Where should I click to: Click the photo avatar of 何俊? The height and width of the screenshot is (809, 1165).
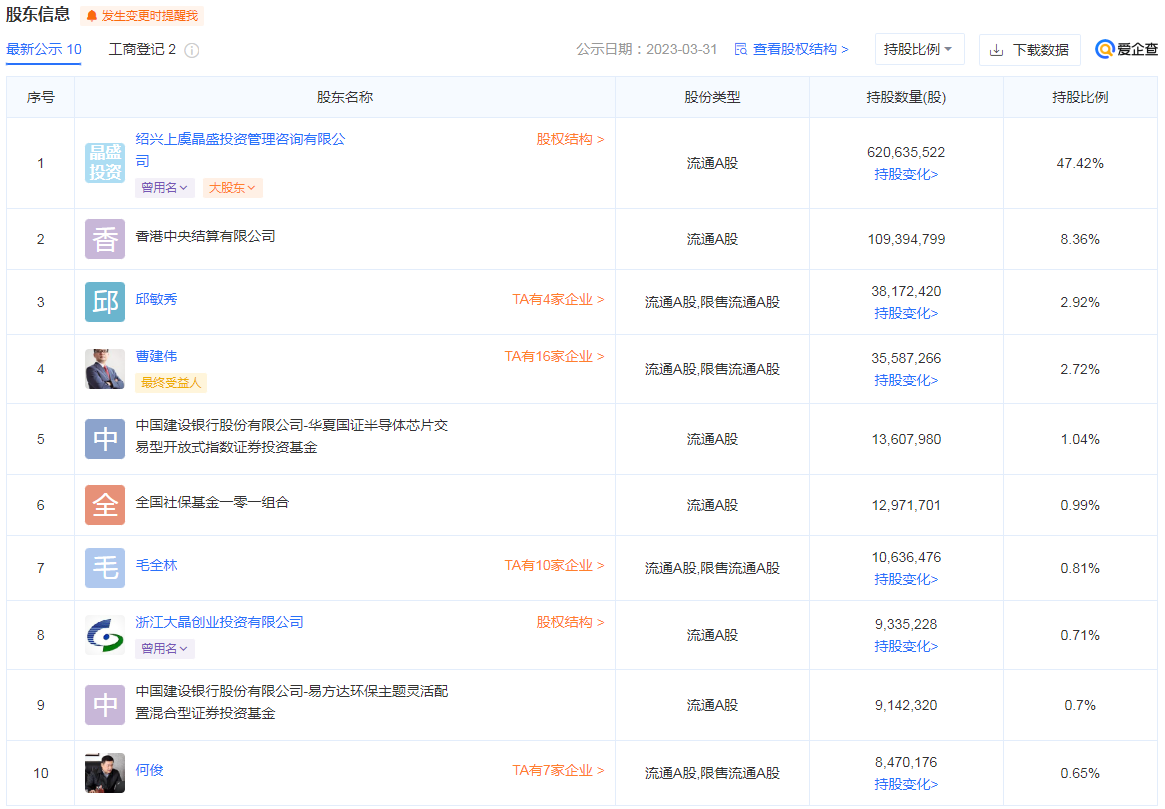105,773
